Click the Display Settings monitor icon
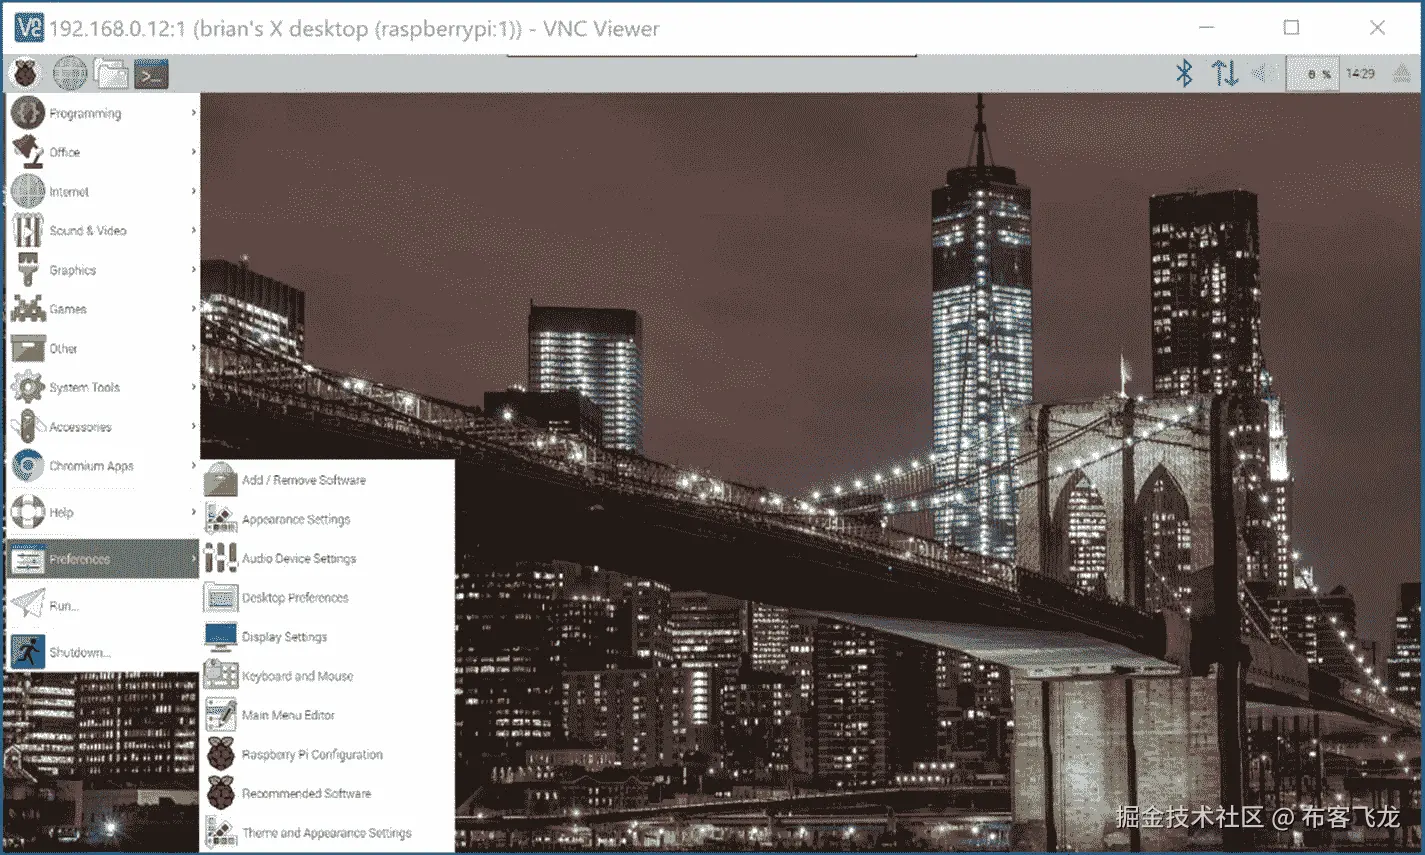The image size is (1425, 855). [x=220, y=637]
